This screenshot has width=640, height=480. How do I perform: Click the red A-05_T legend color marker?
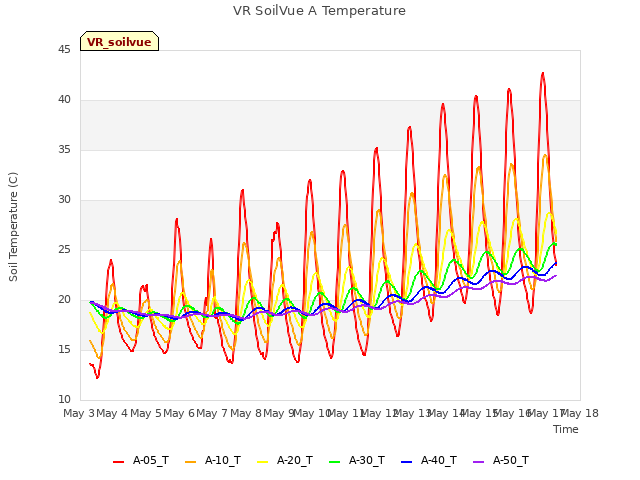(x=118, y=462)
